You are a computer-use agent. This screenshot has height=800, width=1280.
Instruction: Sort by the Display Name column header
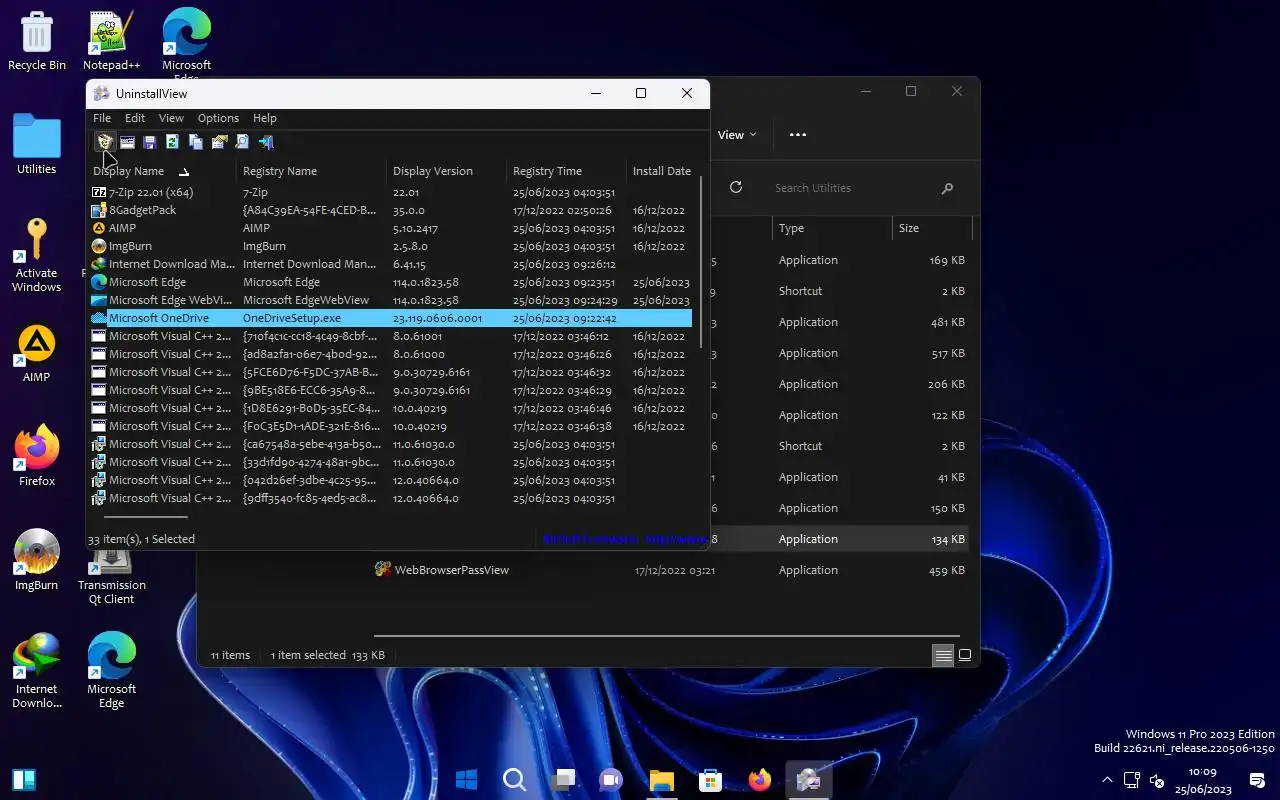point(162,171)
